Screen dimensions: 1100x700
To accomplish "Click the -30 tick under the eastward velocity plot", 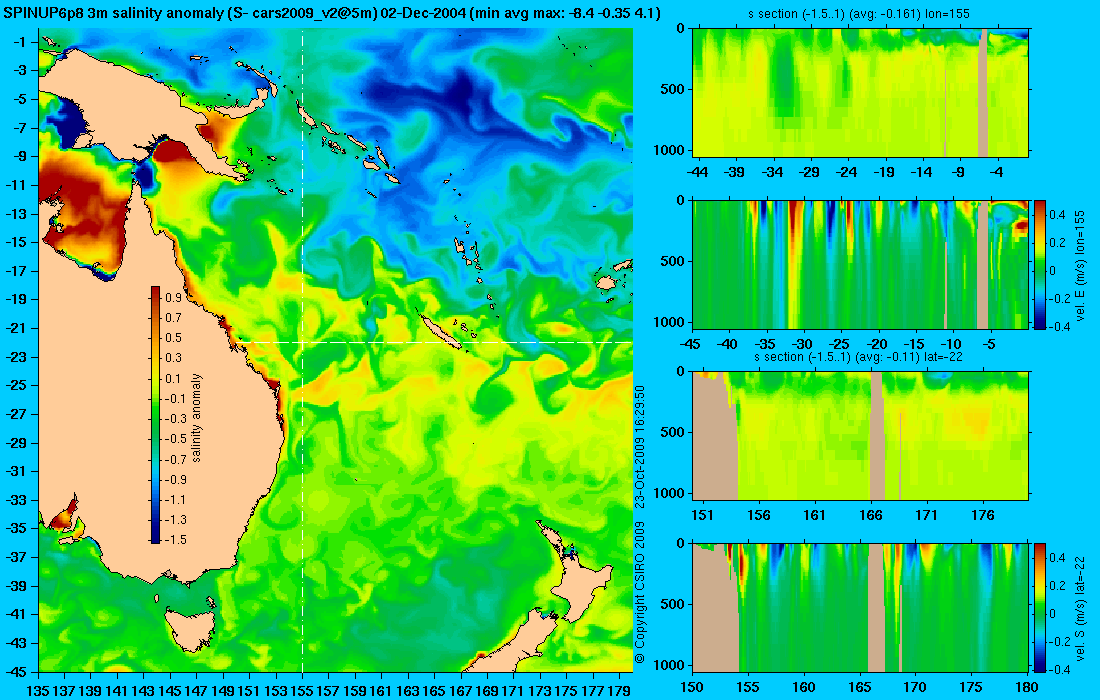I will 802,344.
